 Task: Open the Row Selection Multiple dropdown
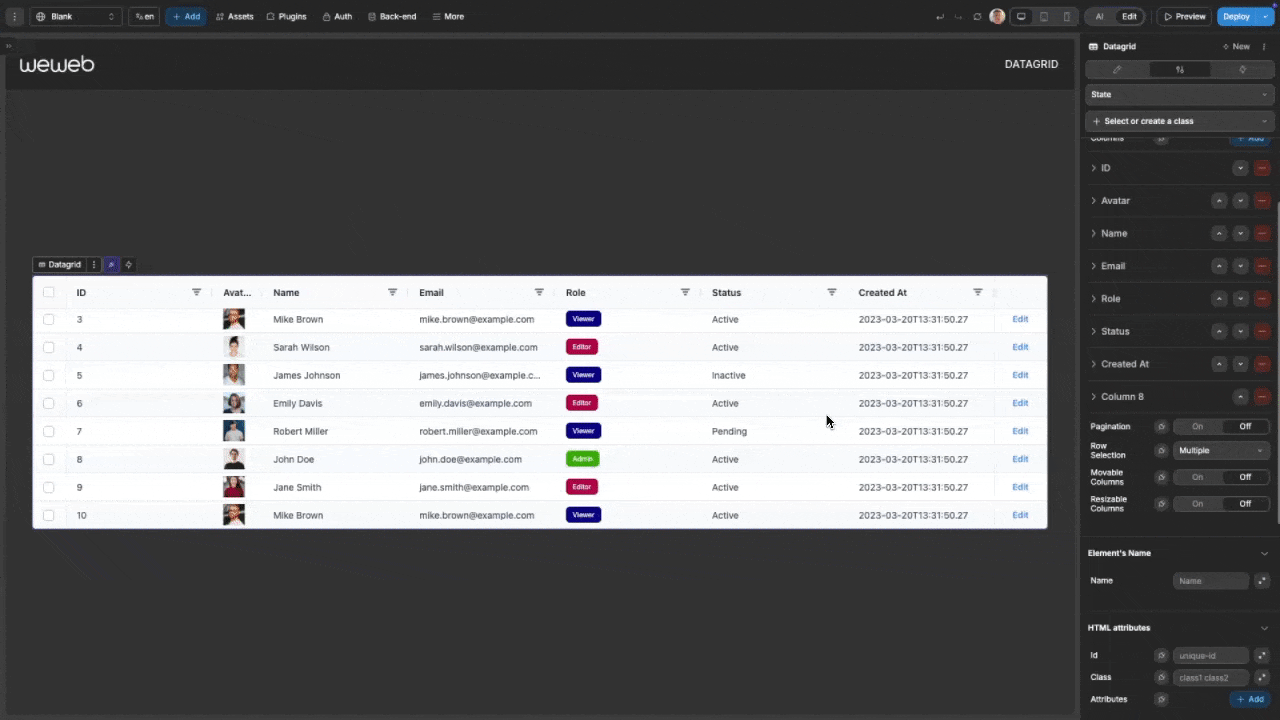point(1220,450)
